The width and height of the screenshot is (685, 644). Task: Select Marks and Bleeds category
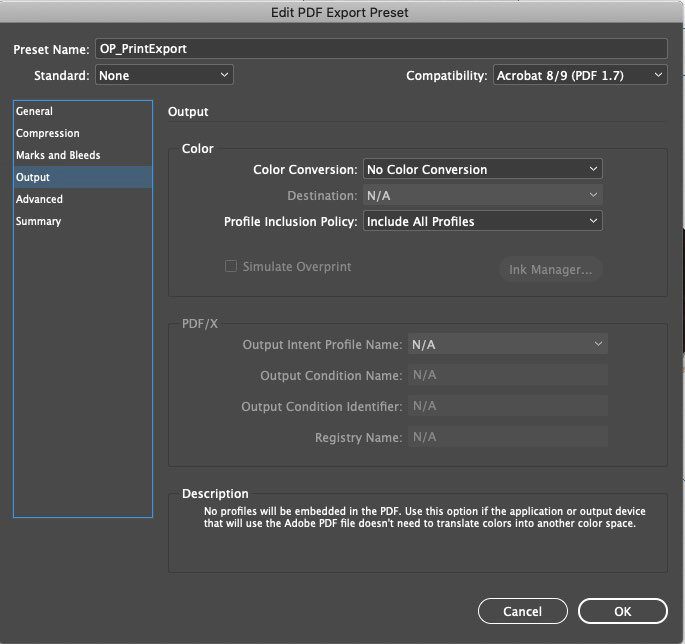[83, 155]
